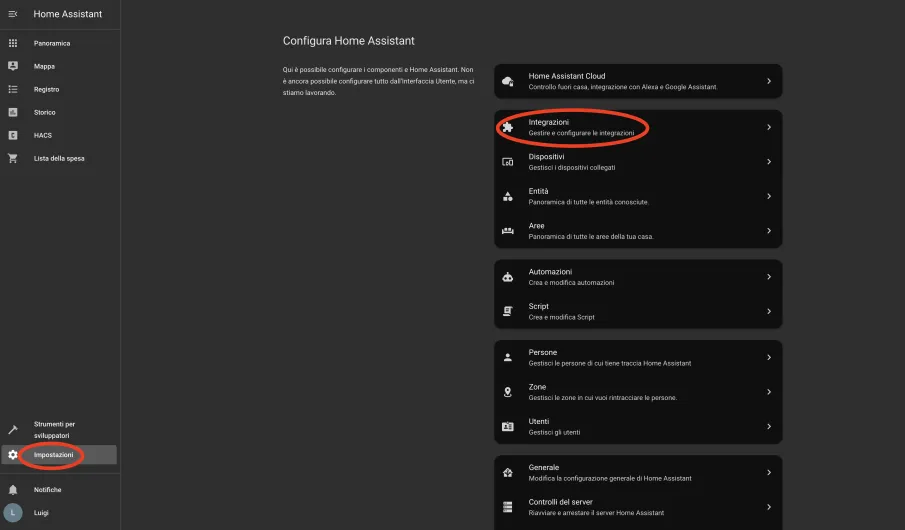Open Integrazioni configuration

tap(638, 128)
